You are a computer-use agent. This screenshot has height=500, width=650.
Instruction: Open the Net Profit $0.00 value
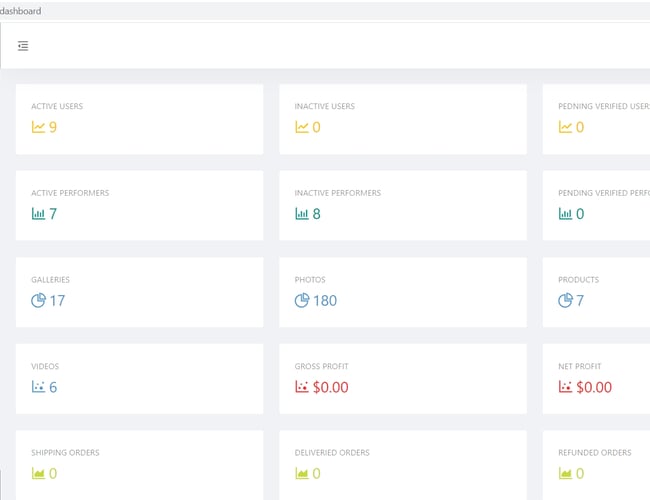(593, 387)
